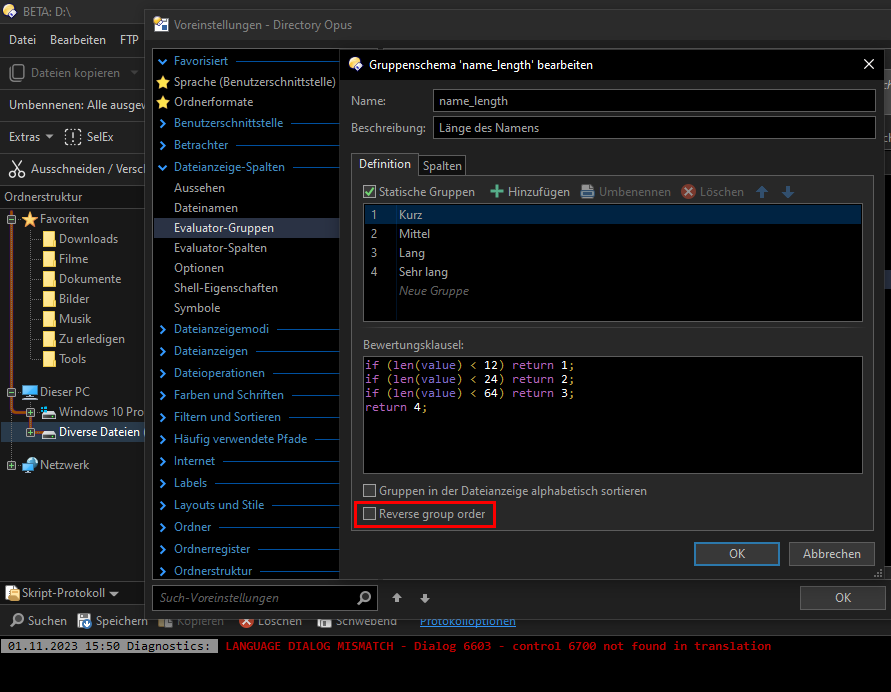891x692 pixels.
Task: Open the Protokolloptionen link
Action: (x=468, y=622)
